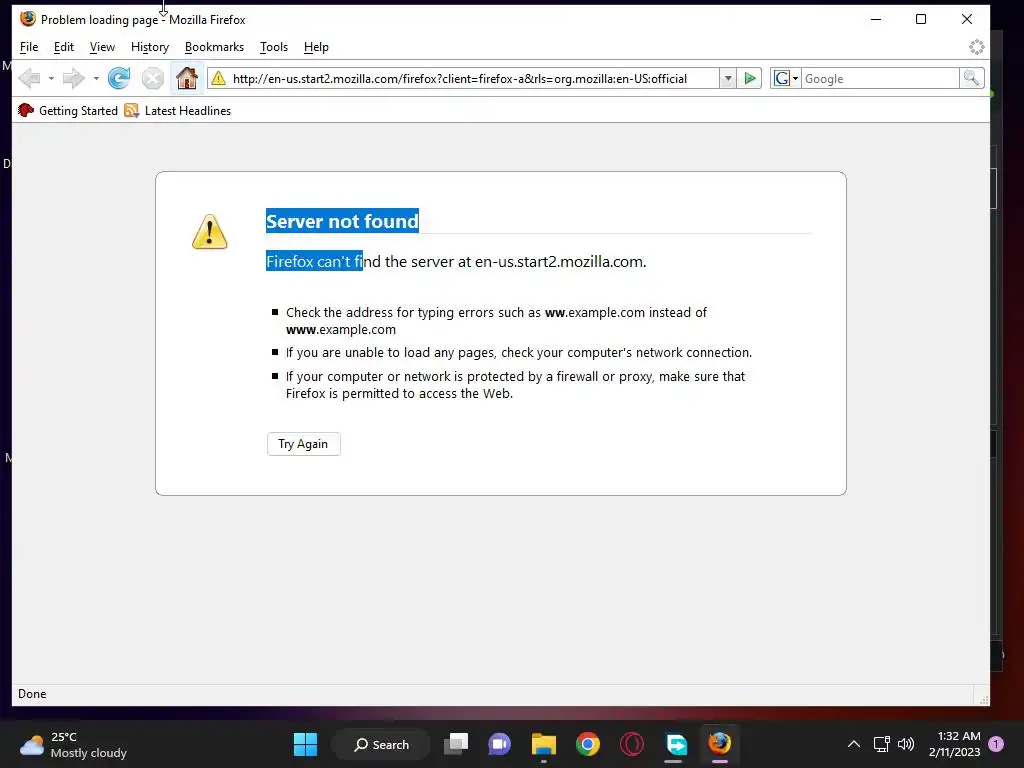Screen dimensions: 1024x768
Task: Open the History menu
Action: click(x=150, y=47)
